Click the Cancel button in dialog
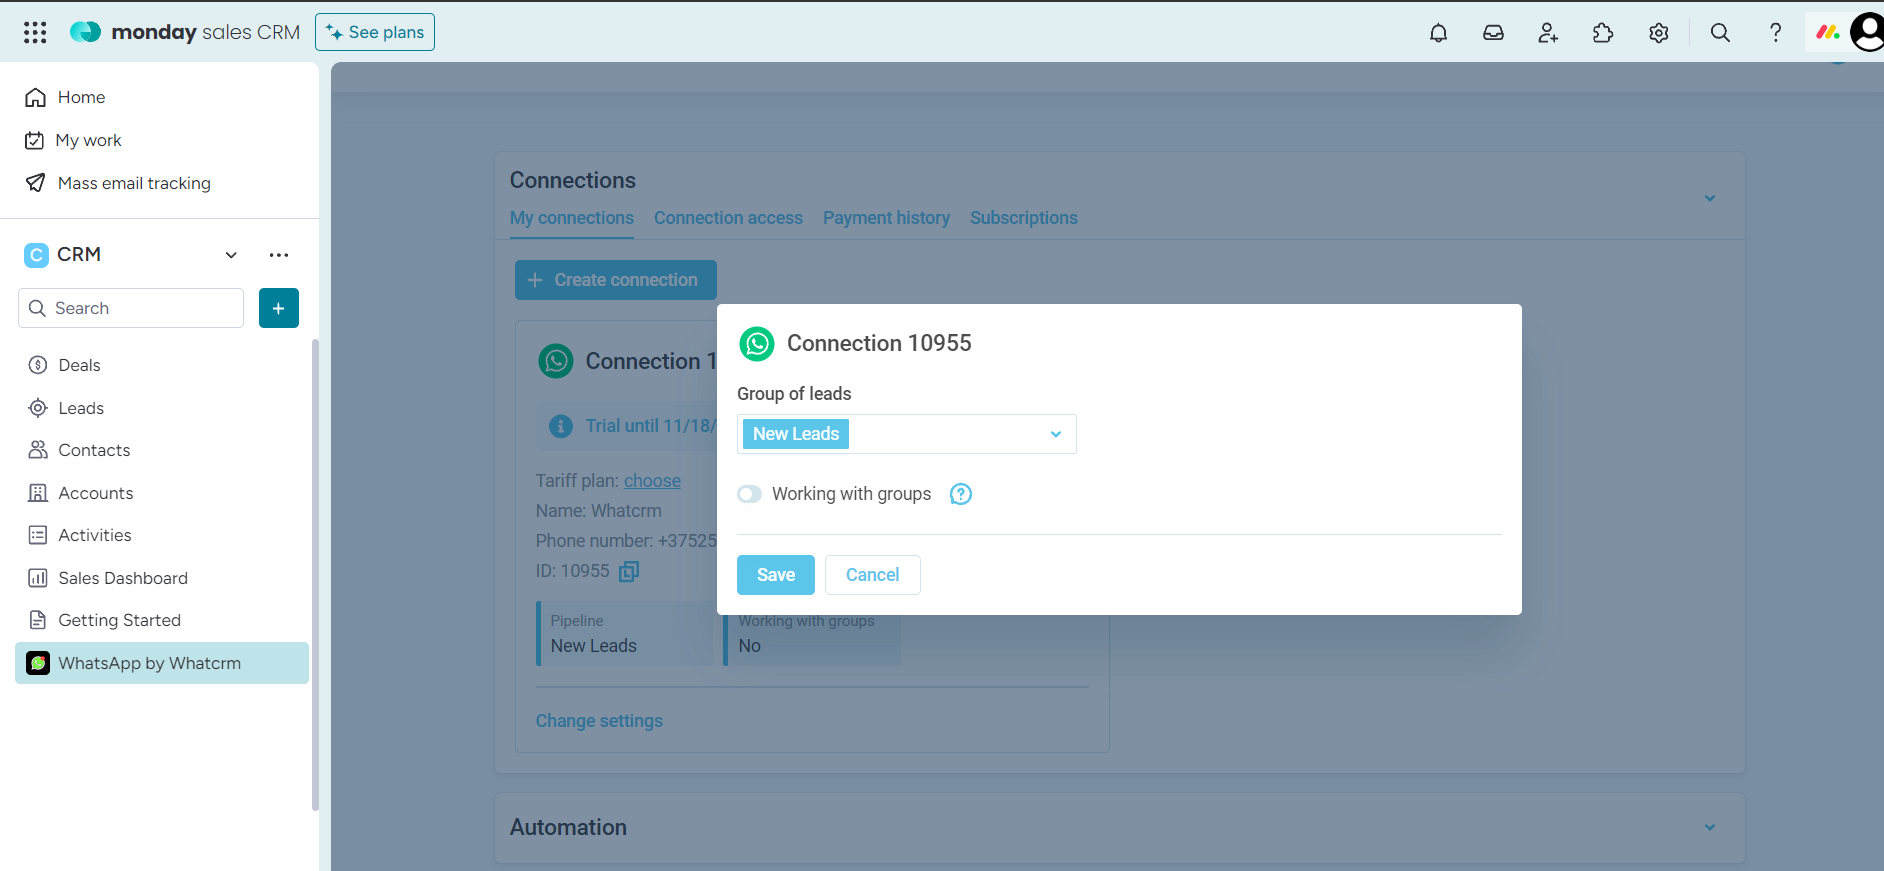Viewport: 1884px width, 871px height. pos(872,575)
